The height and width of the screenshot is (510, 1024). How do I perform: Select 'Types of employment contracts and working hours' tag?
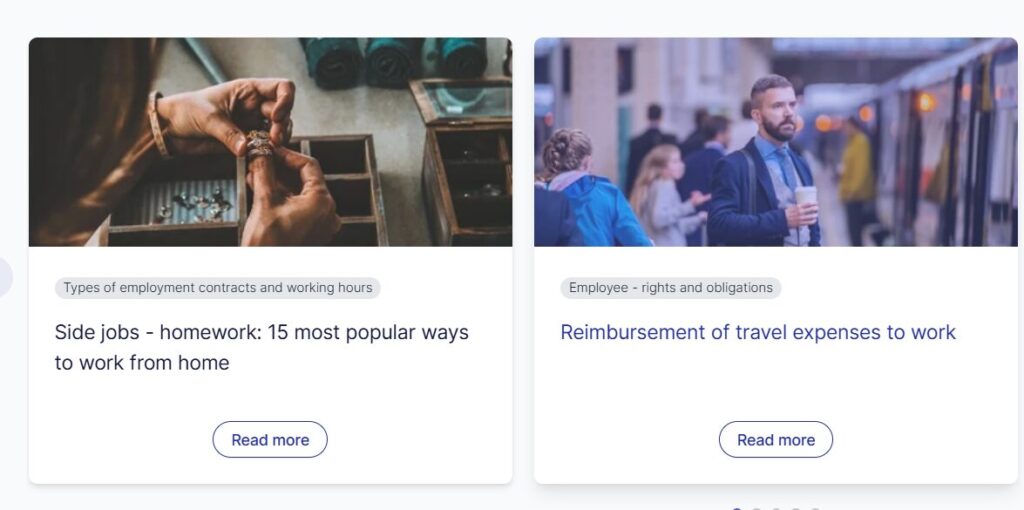[x=217, y=288]
